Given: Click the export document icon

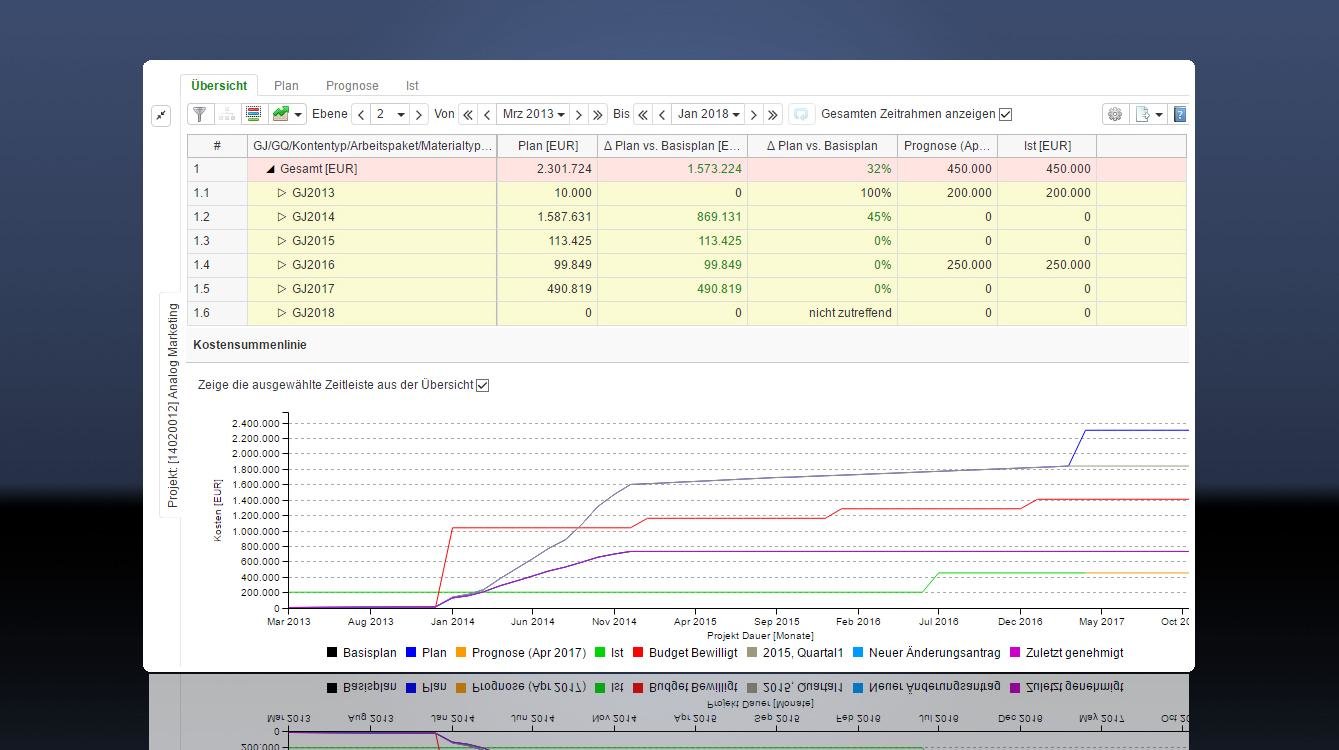Looking at the screenshot, I should coord(1142,114).
